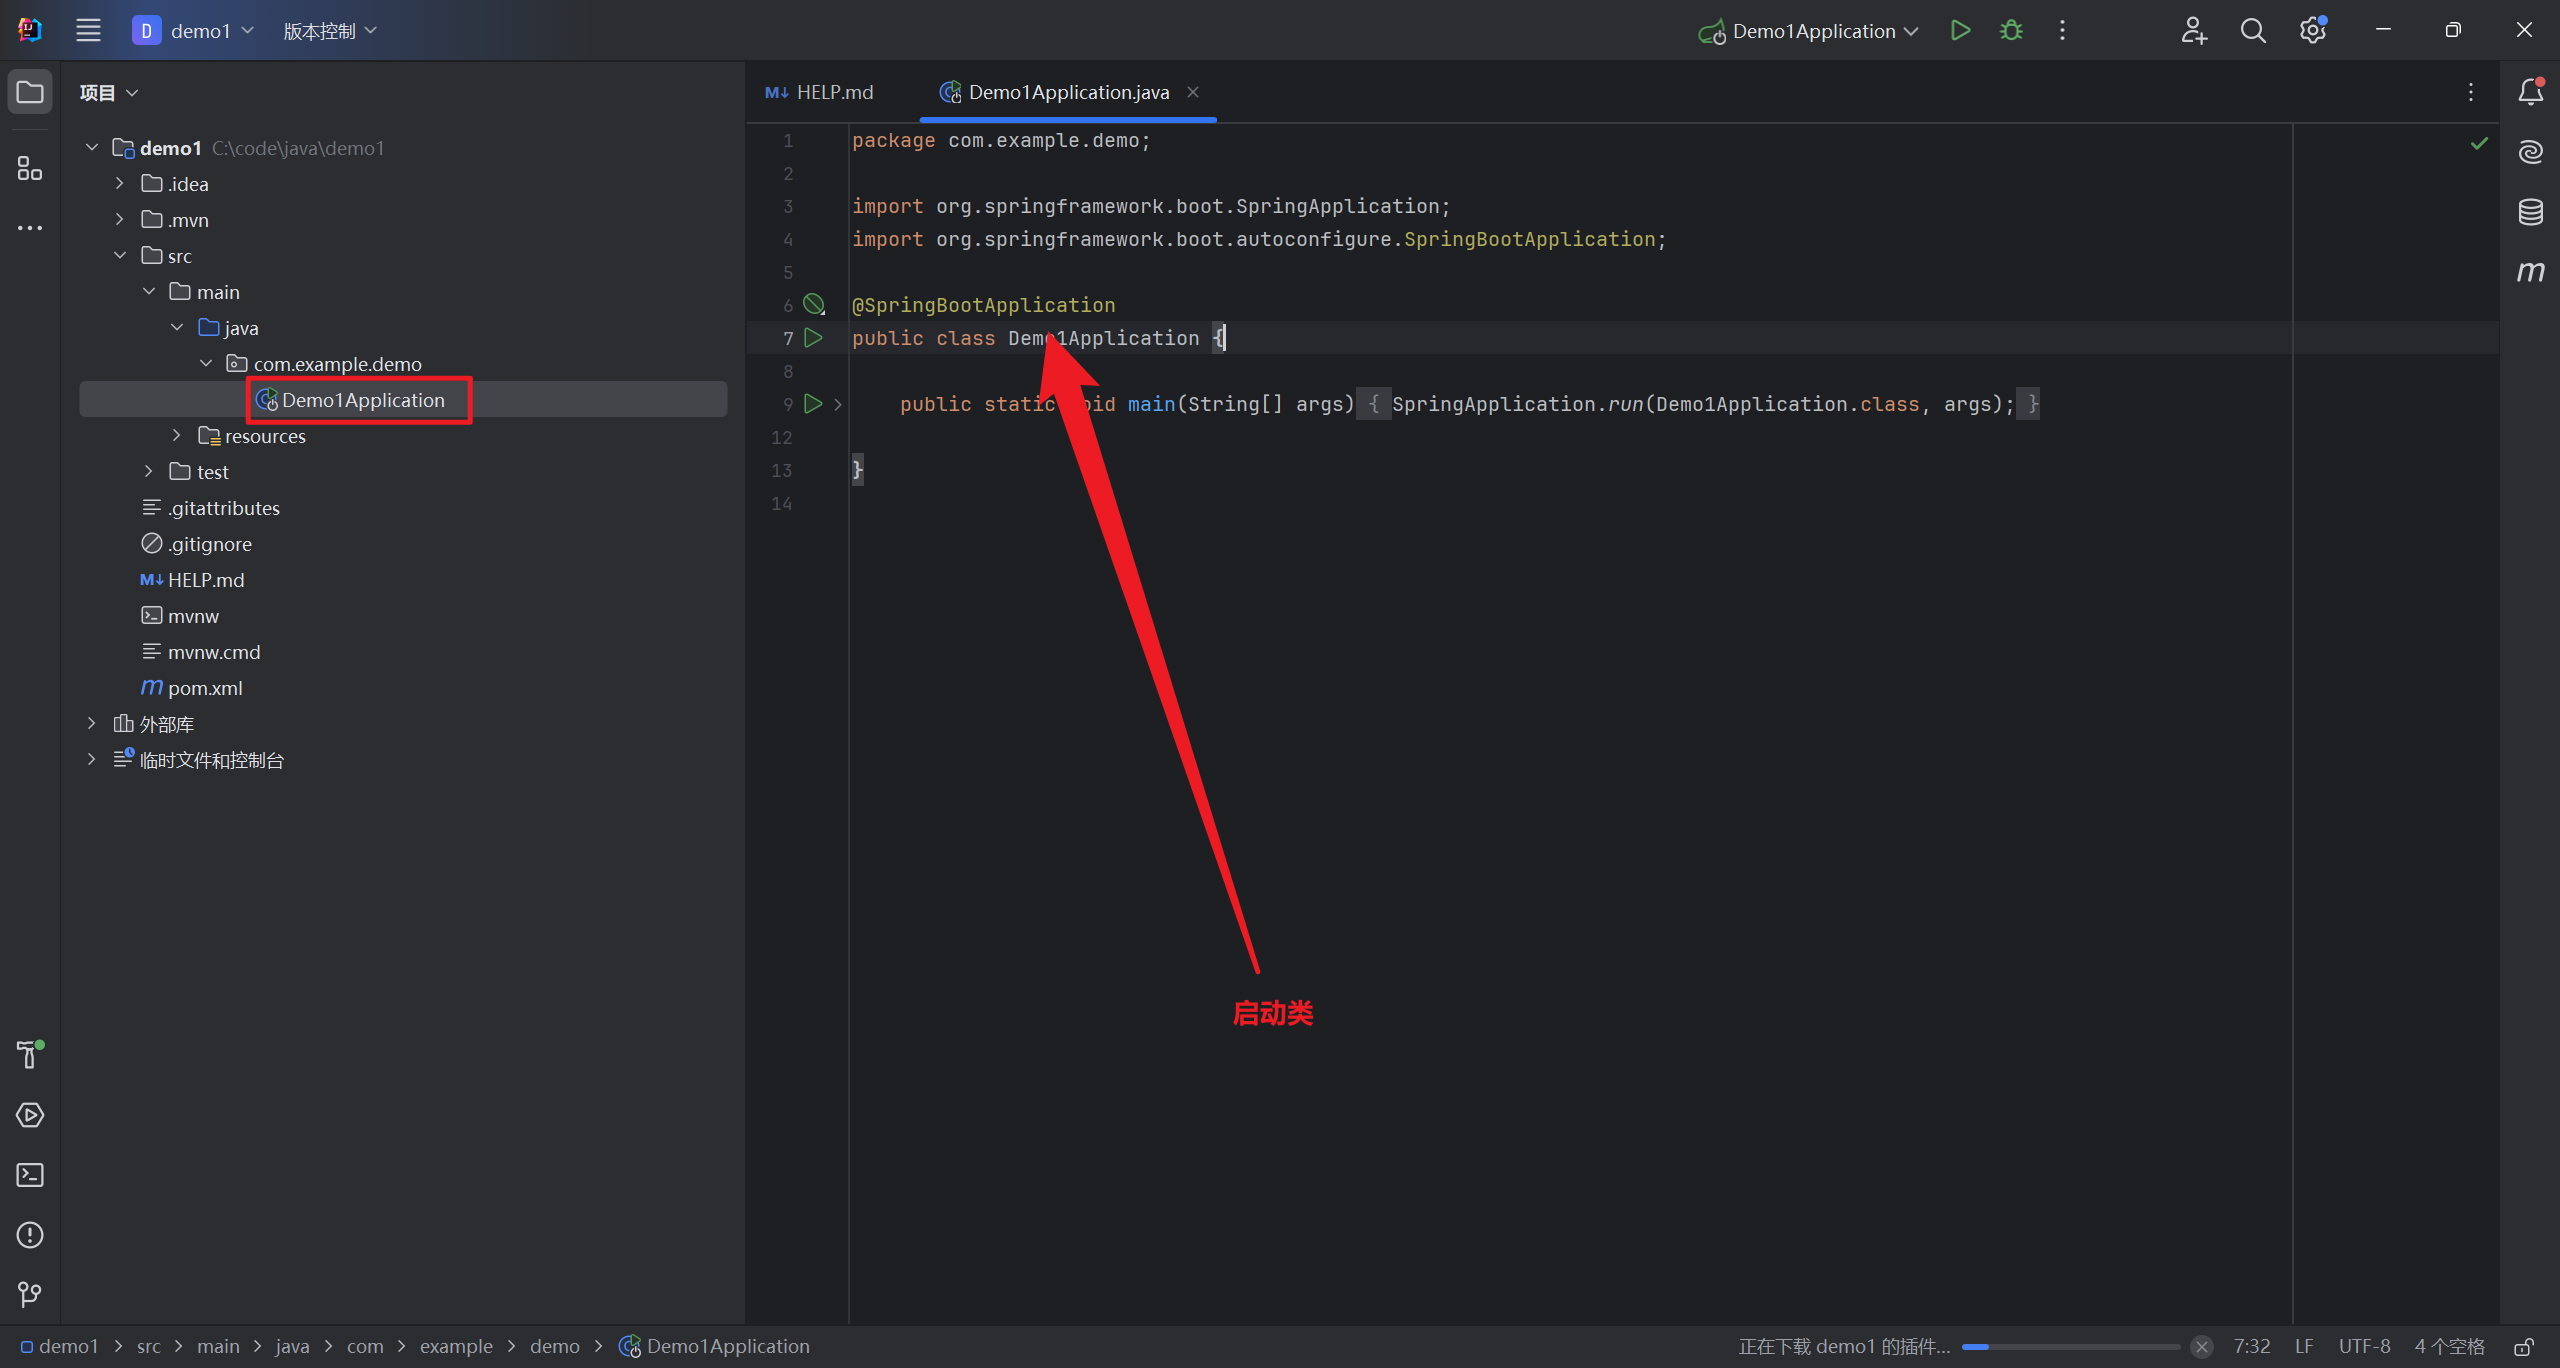Click the UTF-8 encoding in status bar
Image resolution: width=2560 pixels, height=1368 pixels.
coord(2363,1346)
